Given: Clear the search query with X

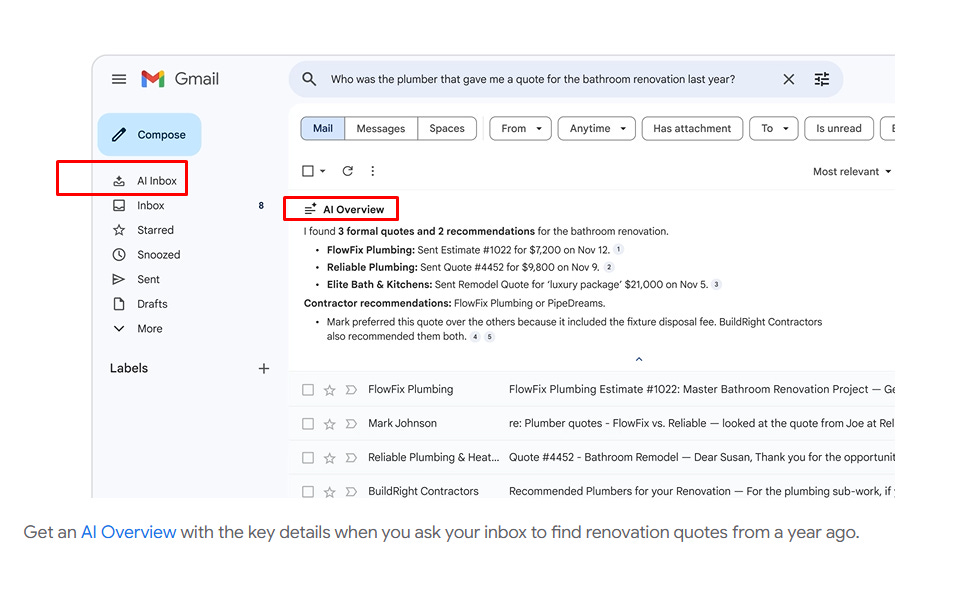Looking at the screenshot, I should click(x=788, y=79).
